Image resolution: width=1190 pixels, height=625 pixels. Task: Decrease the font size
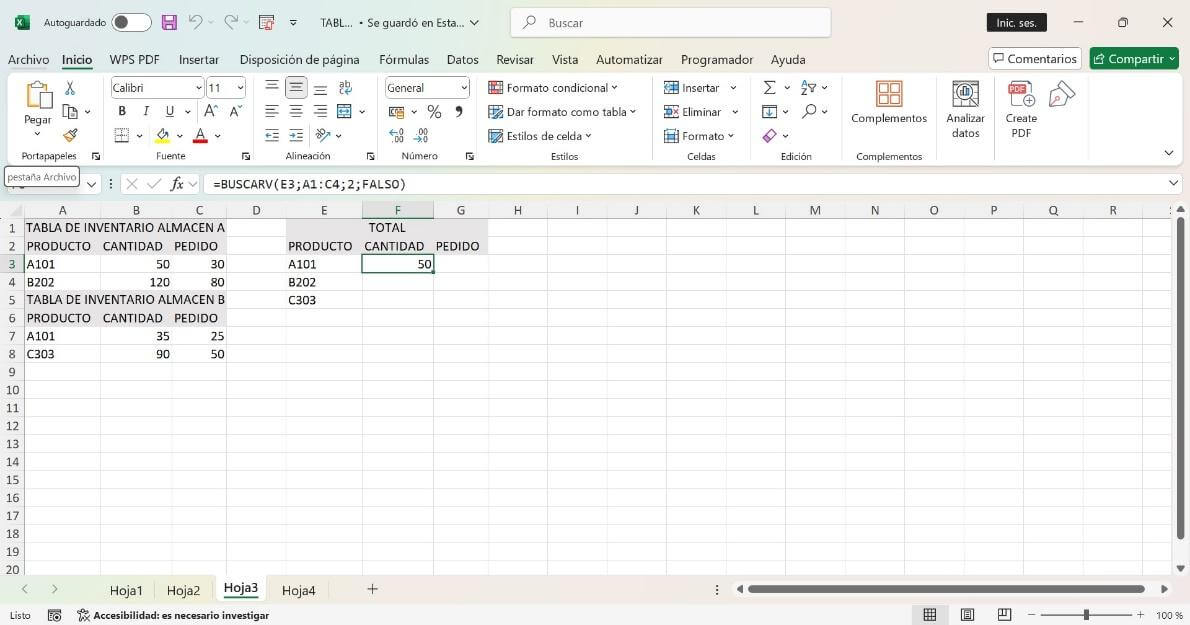(x=235, y=111)
